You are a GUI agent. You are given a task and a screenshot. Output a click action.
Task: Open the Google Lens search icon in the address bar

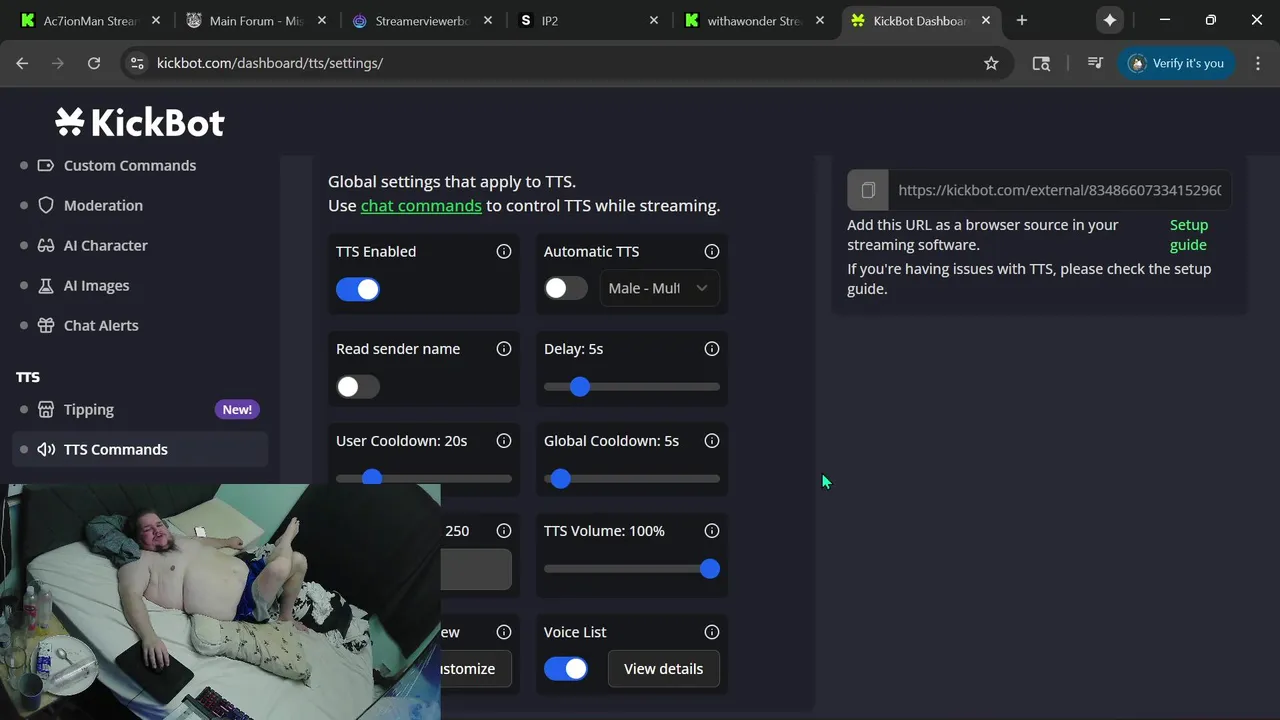(x=1041, y=63)
